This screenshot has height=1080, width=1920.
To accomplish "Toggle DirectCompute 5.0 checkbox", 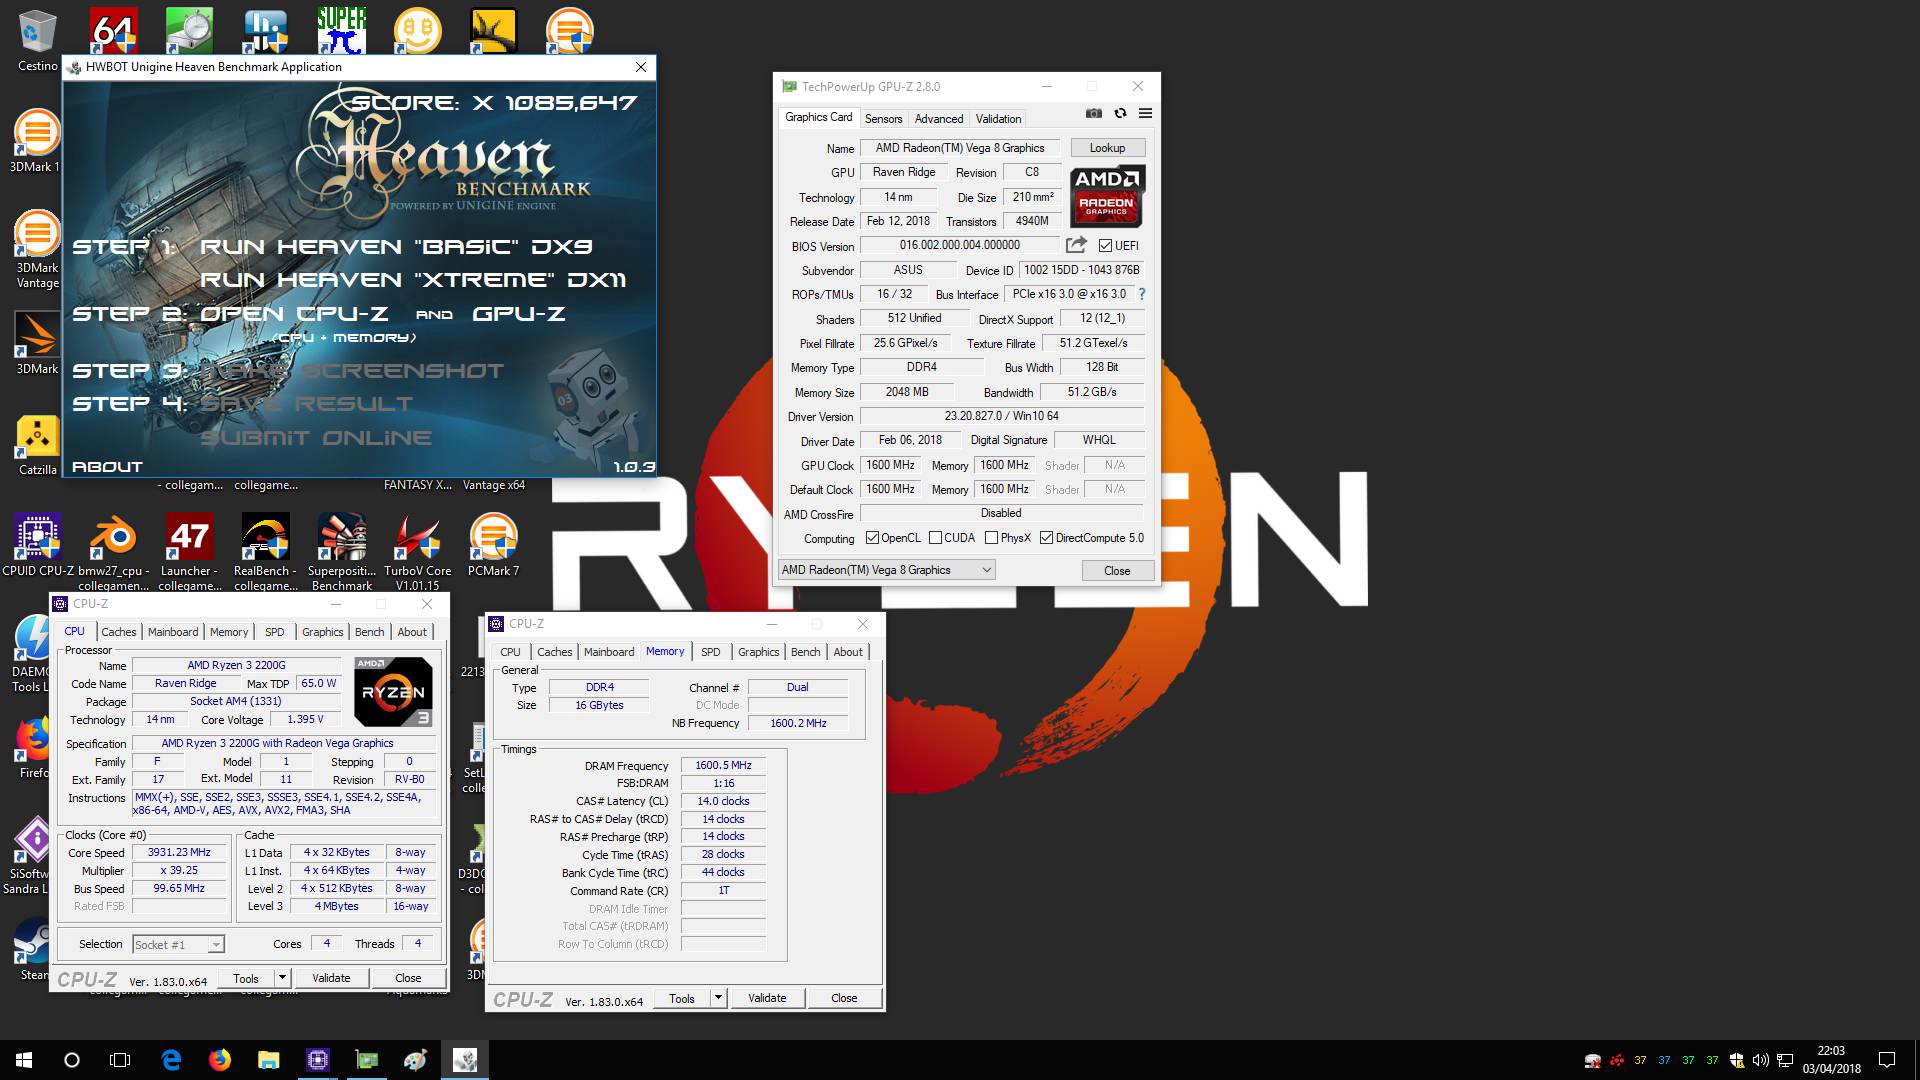I will 1046,538.
